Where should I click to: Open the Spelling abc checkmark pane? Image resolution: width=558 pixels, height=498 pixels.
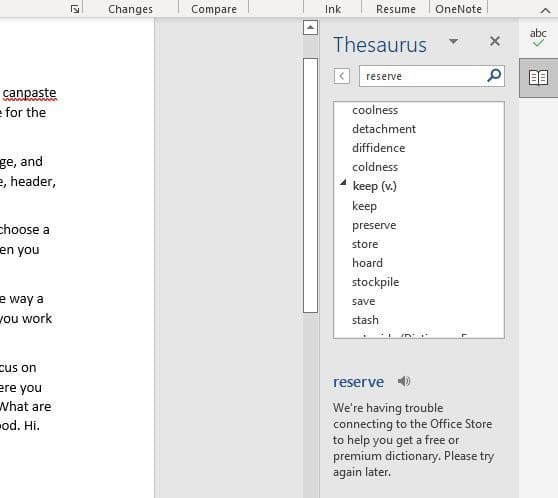pyautogui.click(x=538, y=37)
